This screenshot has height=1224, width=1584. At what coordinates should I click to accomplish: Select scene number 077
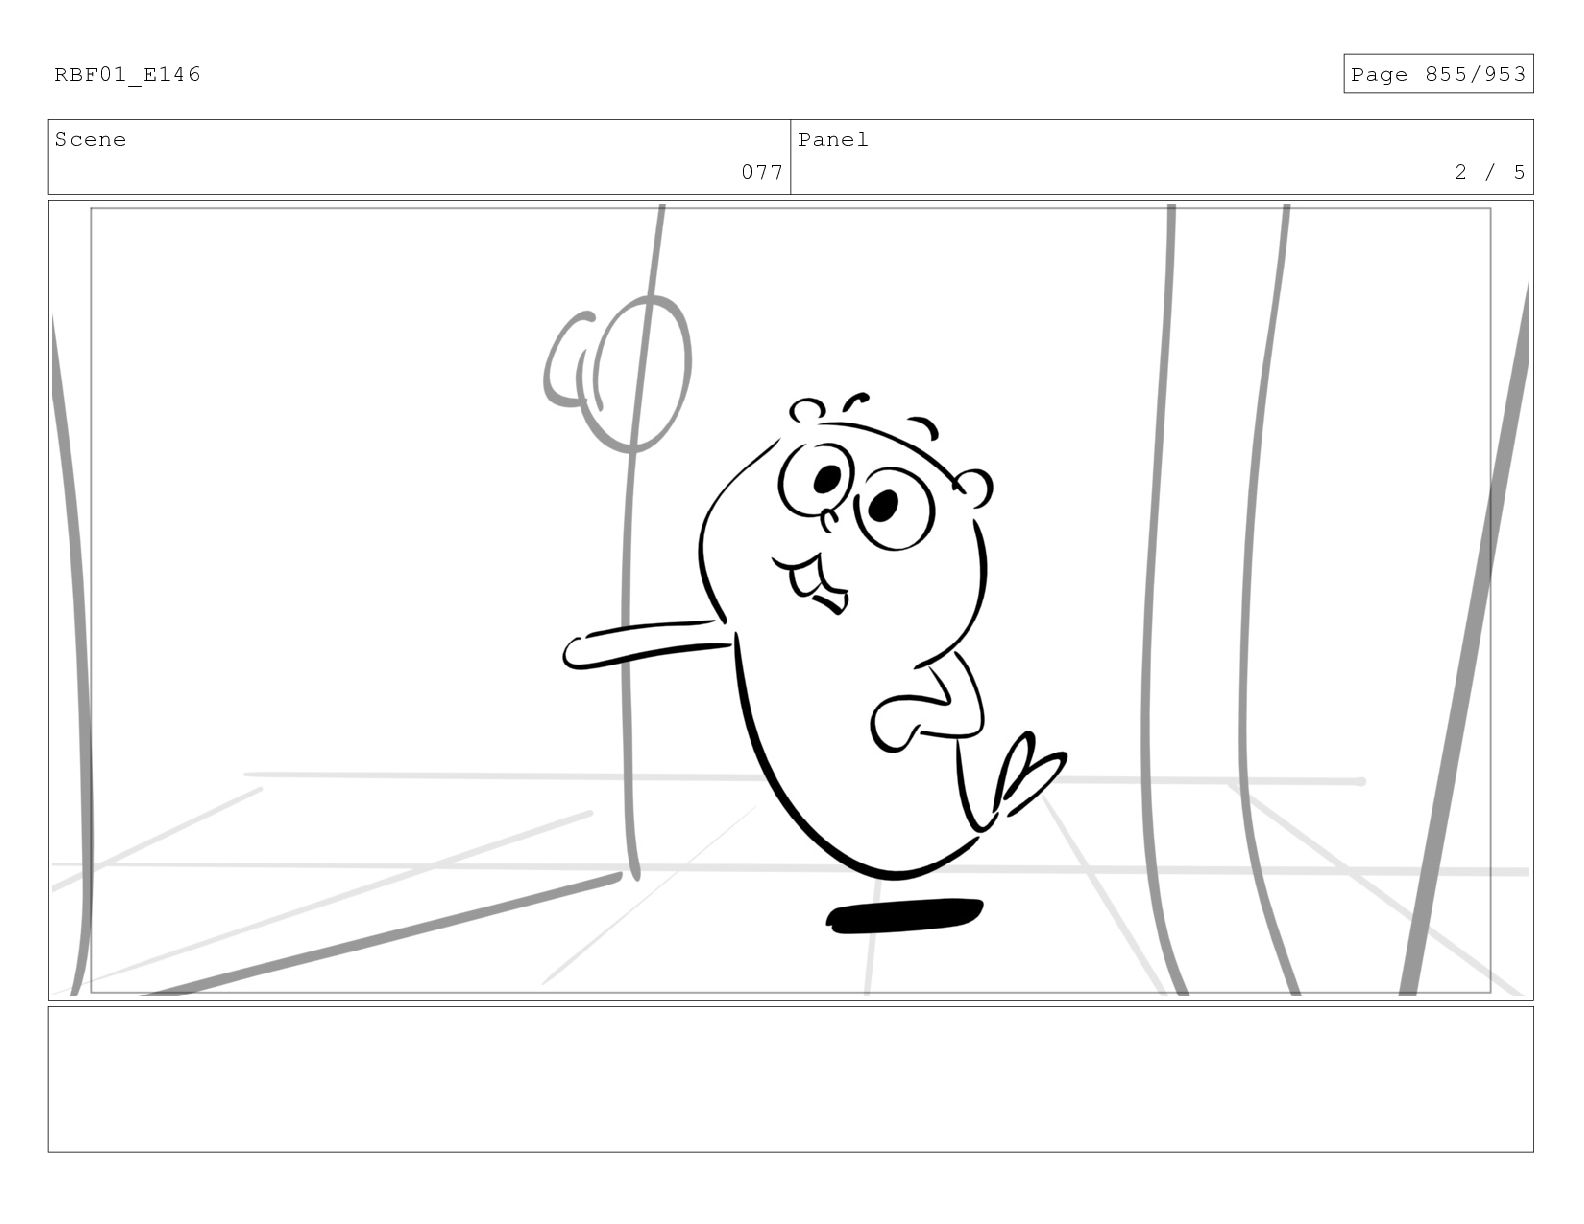pos(762,172)
